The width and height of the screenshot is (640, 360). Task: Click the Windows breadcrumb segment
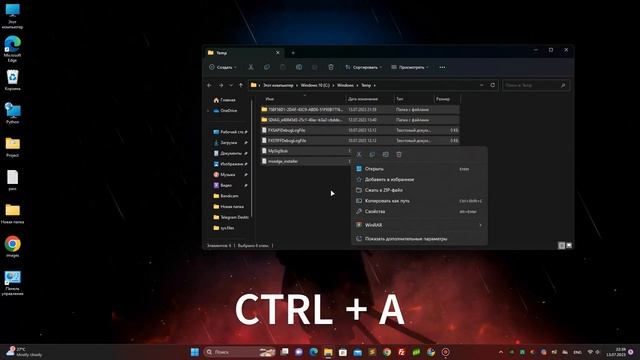[x=345, y=85]
